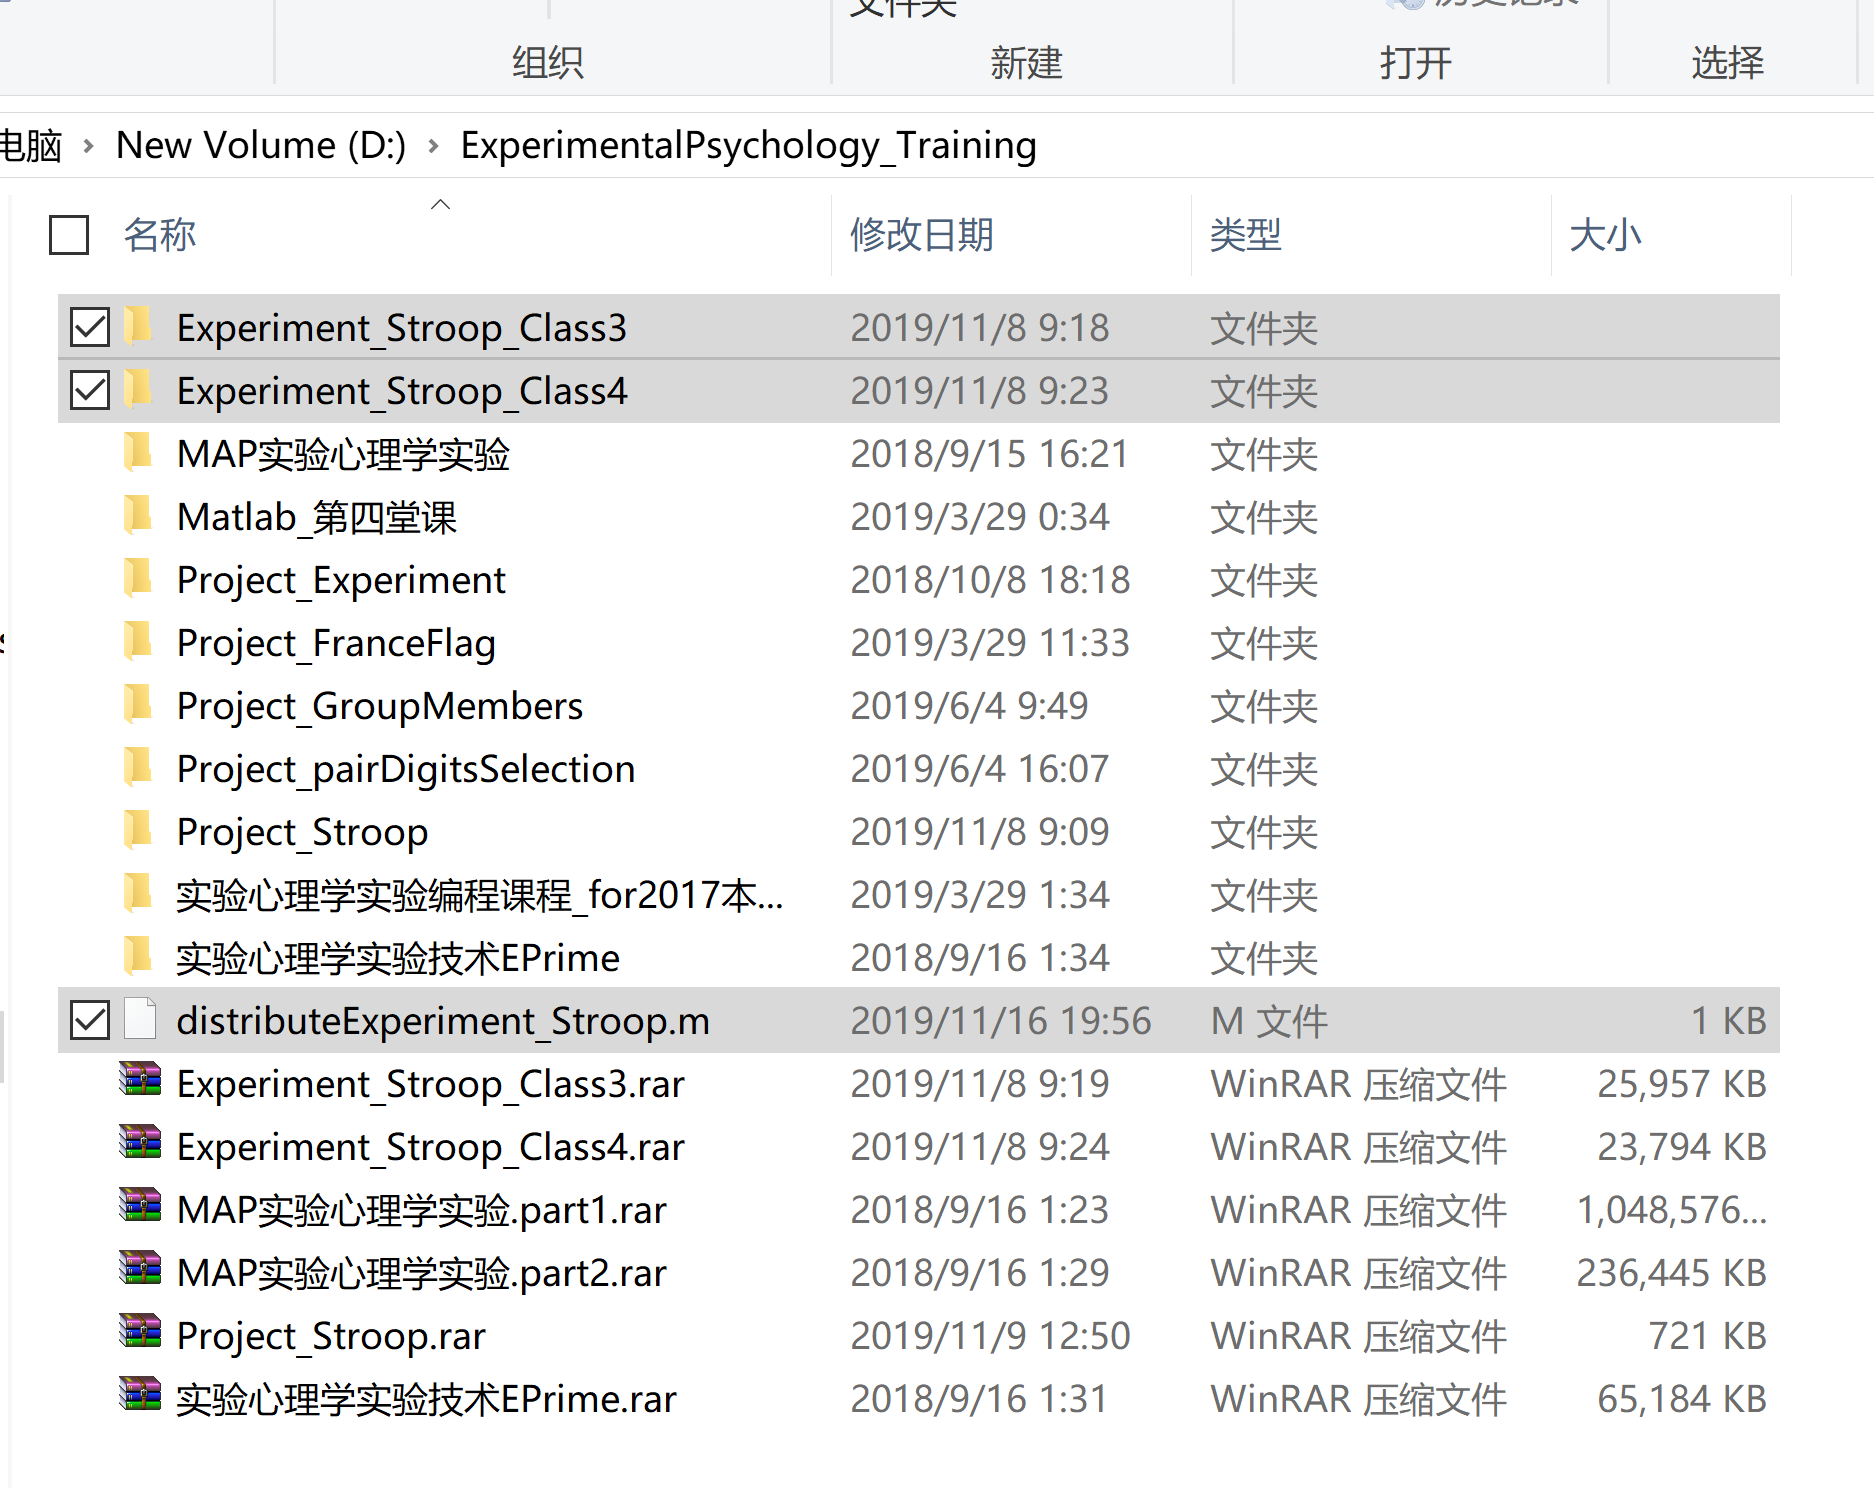Click the WinRAR icon for MAP实验心理学实验.part1.rar
1874x1488 pixels.
[x=140, y=1209]
